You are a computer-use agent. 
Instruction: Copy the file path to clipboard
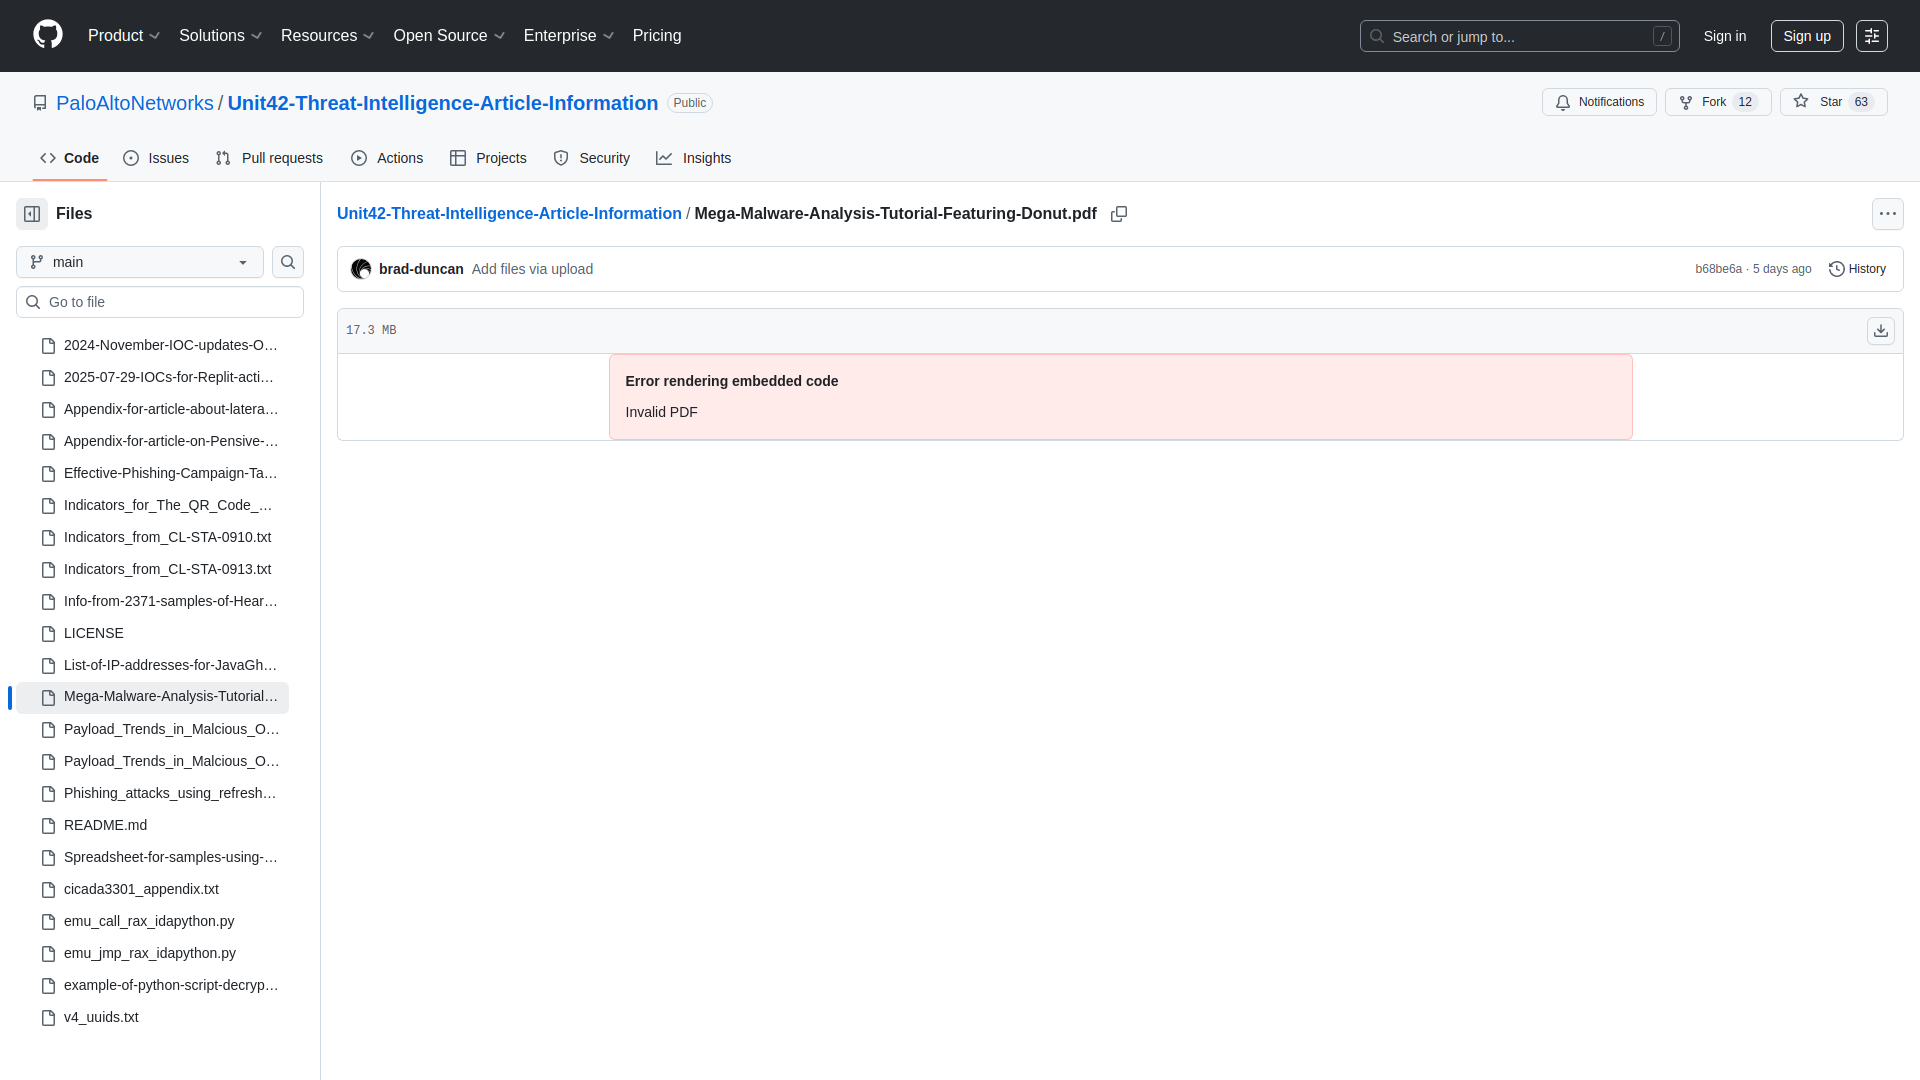coord(1119,214)
